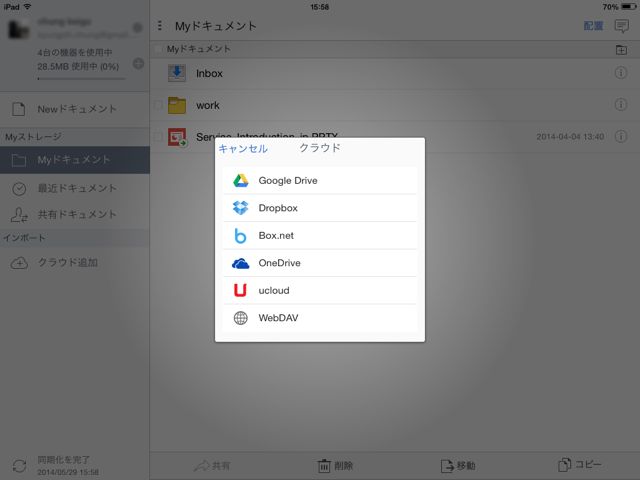Click the cloud plus icon in sidebar

(x=19, y=263)
